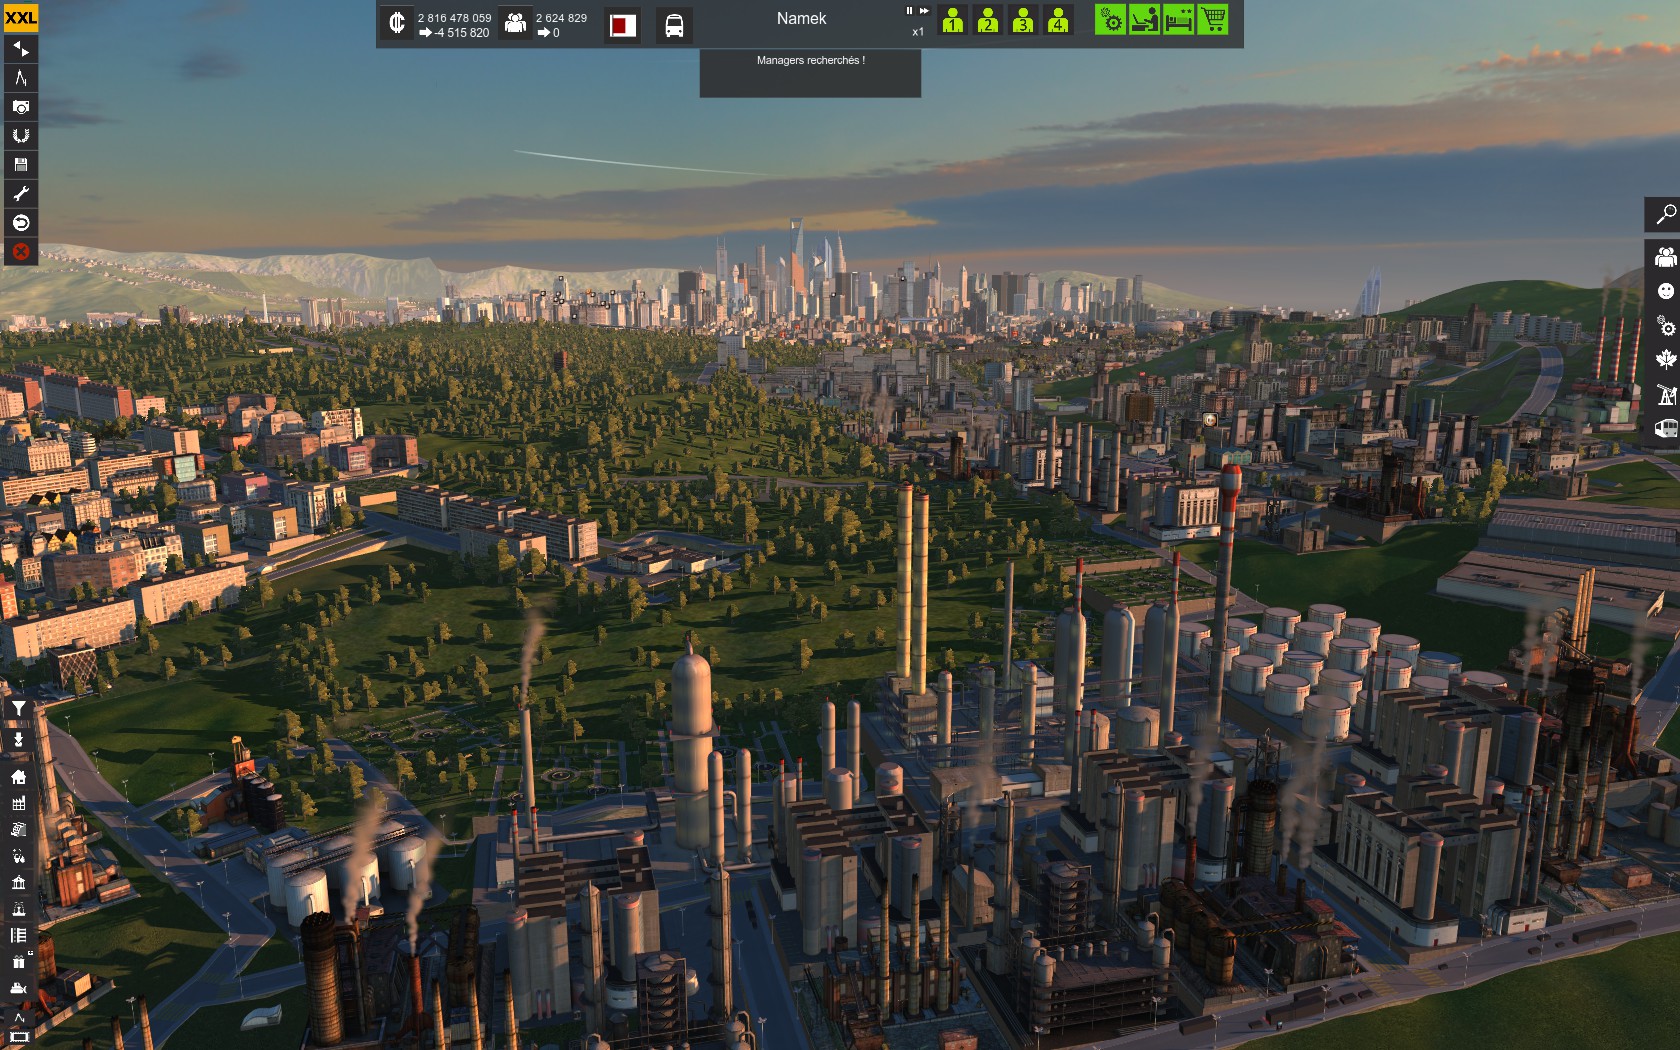Click the circular return arrow icon
1680x1050 pixels.
point(20,223)
